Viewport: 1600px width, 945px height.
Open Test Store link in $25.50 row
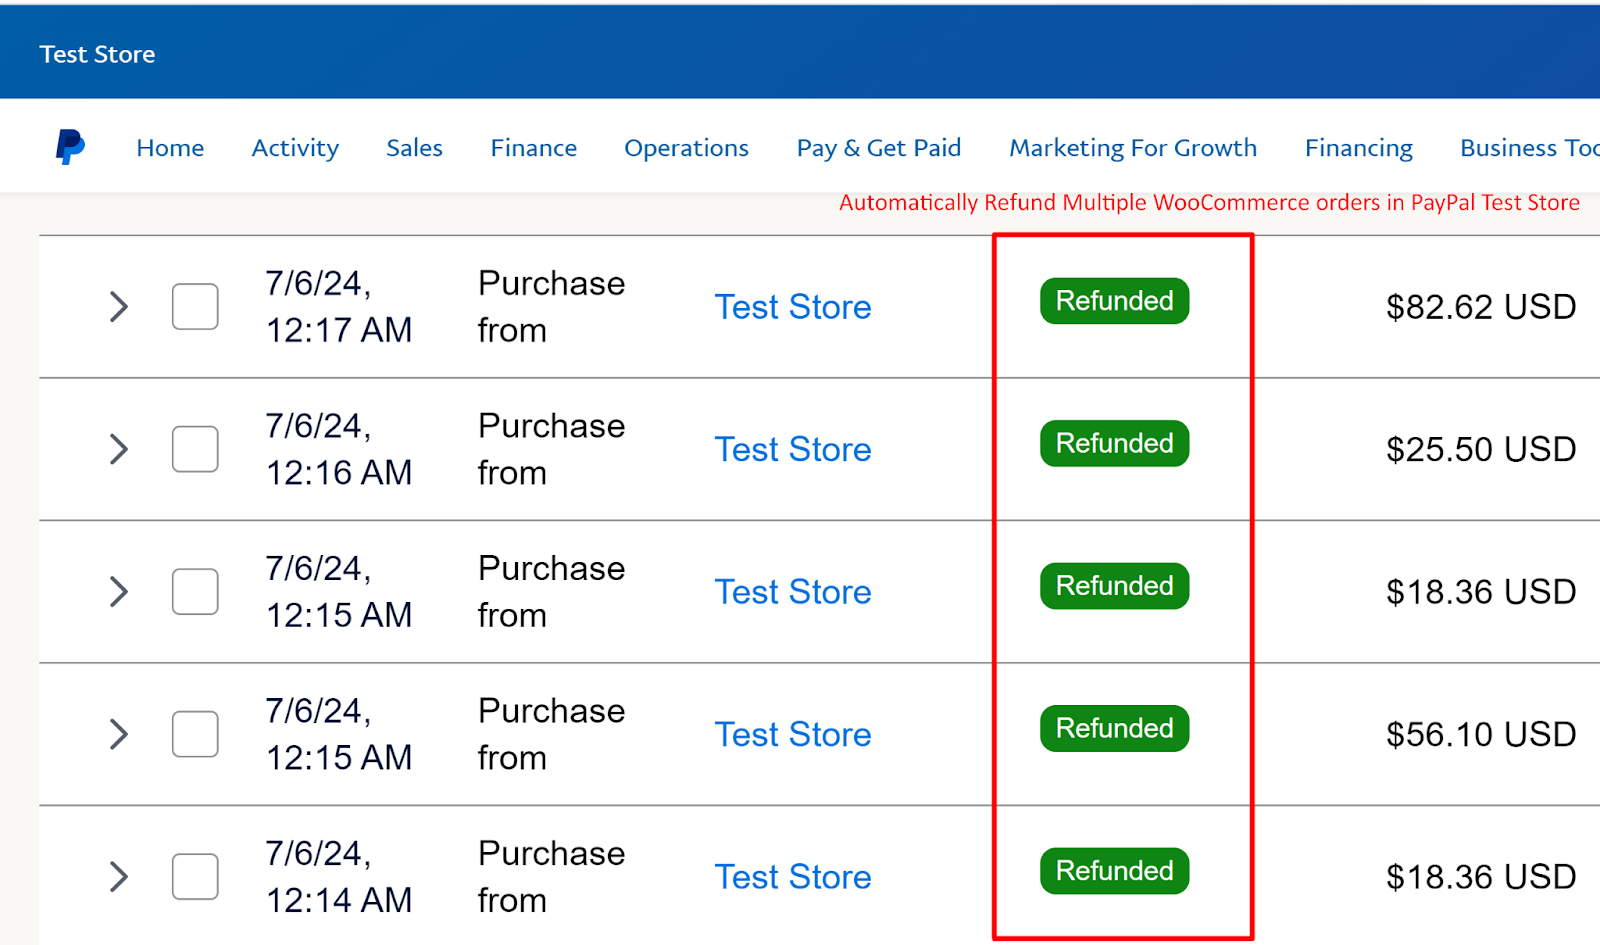click(793, 449)
